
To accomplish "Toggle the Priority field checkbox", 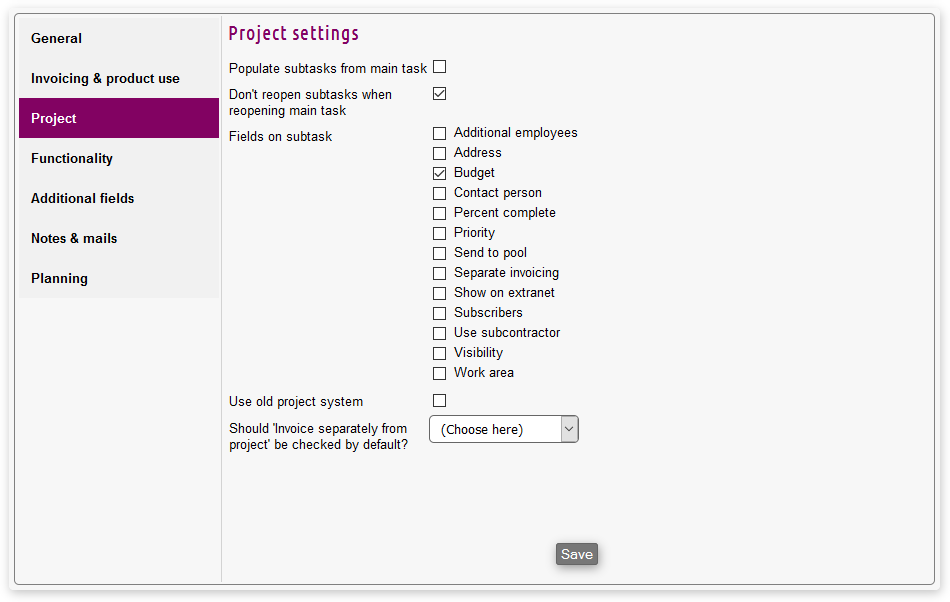I will [439, 233].
